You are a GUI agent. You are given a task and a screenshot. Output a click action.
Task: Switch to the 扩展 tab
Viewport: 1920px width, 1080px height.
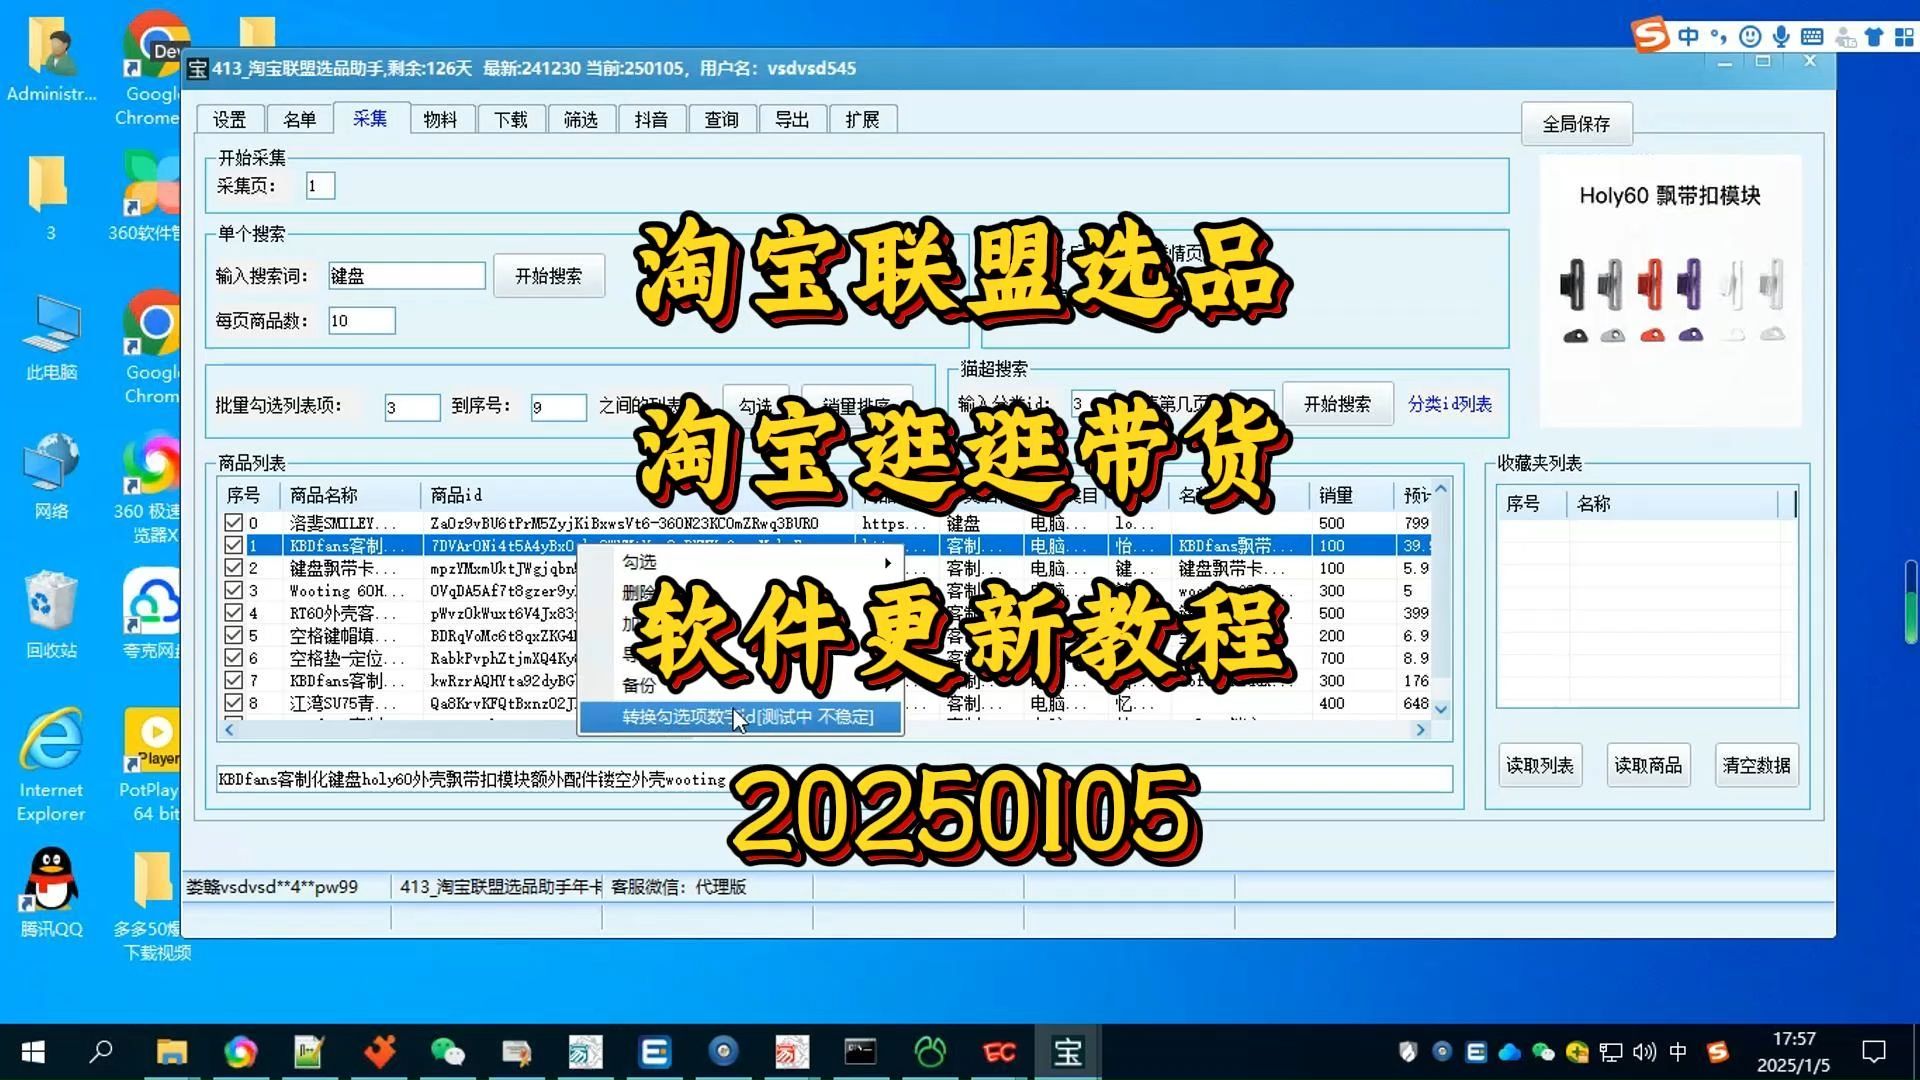coord(862,119)
